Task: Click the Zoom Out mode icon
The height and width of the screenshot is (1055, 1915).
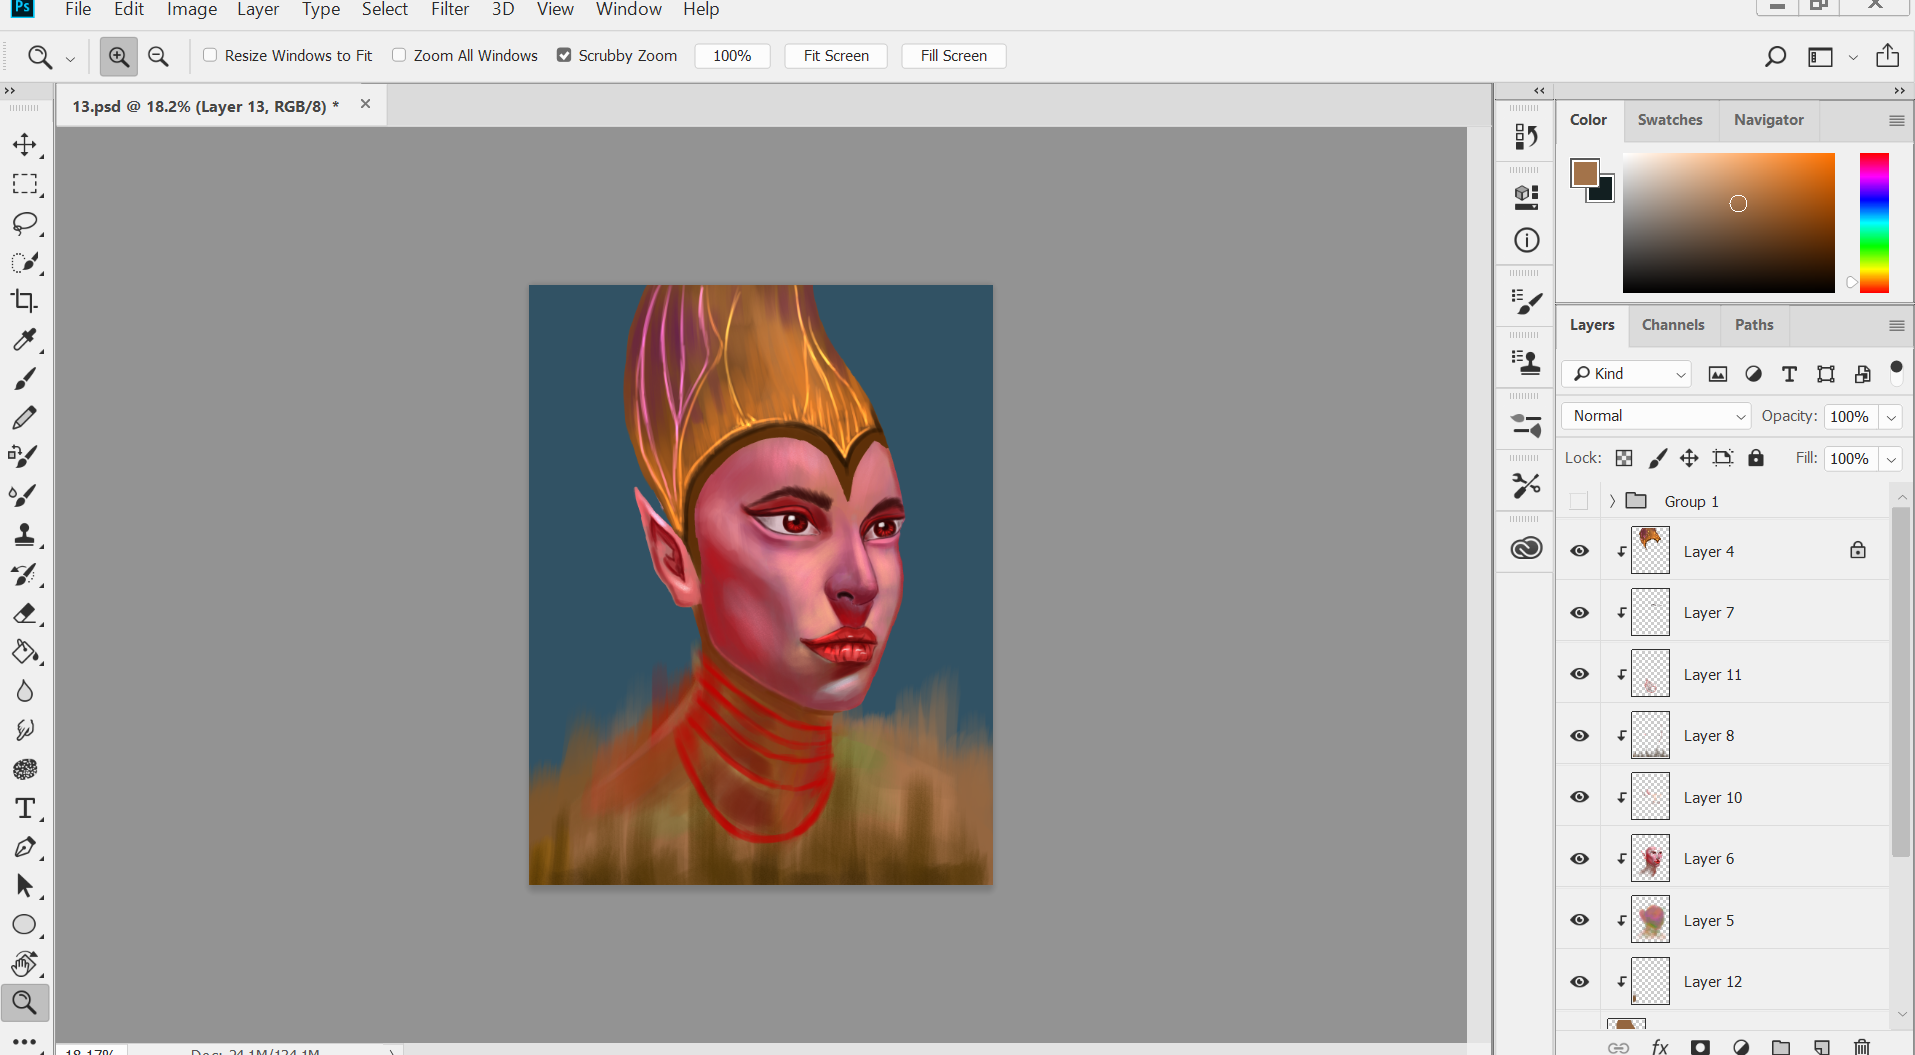Action: (158, 56)
